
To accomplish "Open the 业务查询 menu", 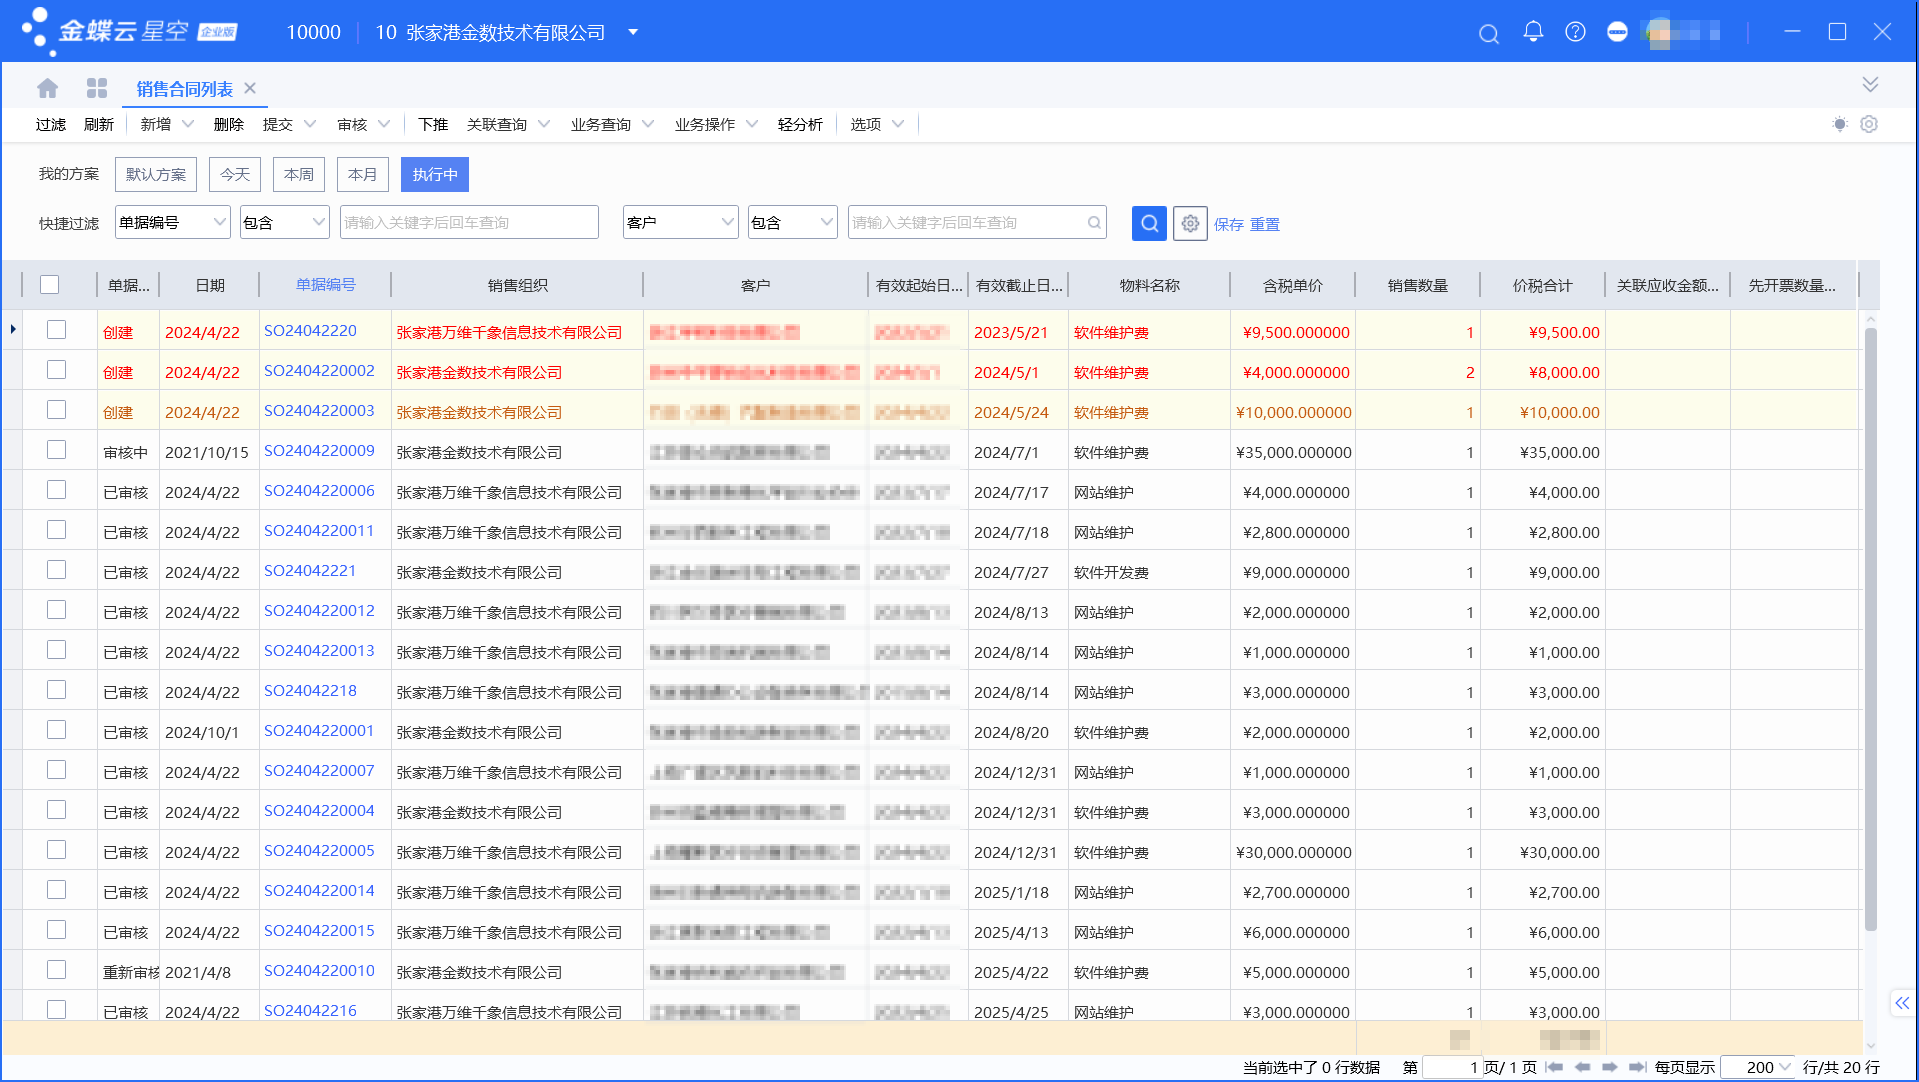I will click(612, 124).
